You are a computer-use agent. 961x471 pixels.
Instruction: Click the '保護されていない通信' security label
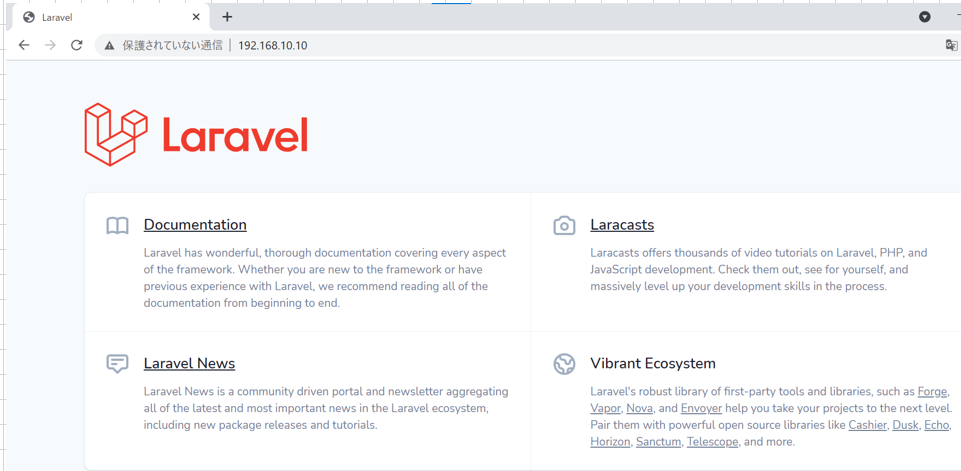172,45
